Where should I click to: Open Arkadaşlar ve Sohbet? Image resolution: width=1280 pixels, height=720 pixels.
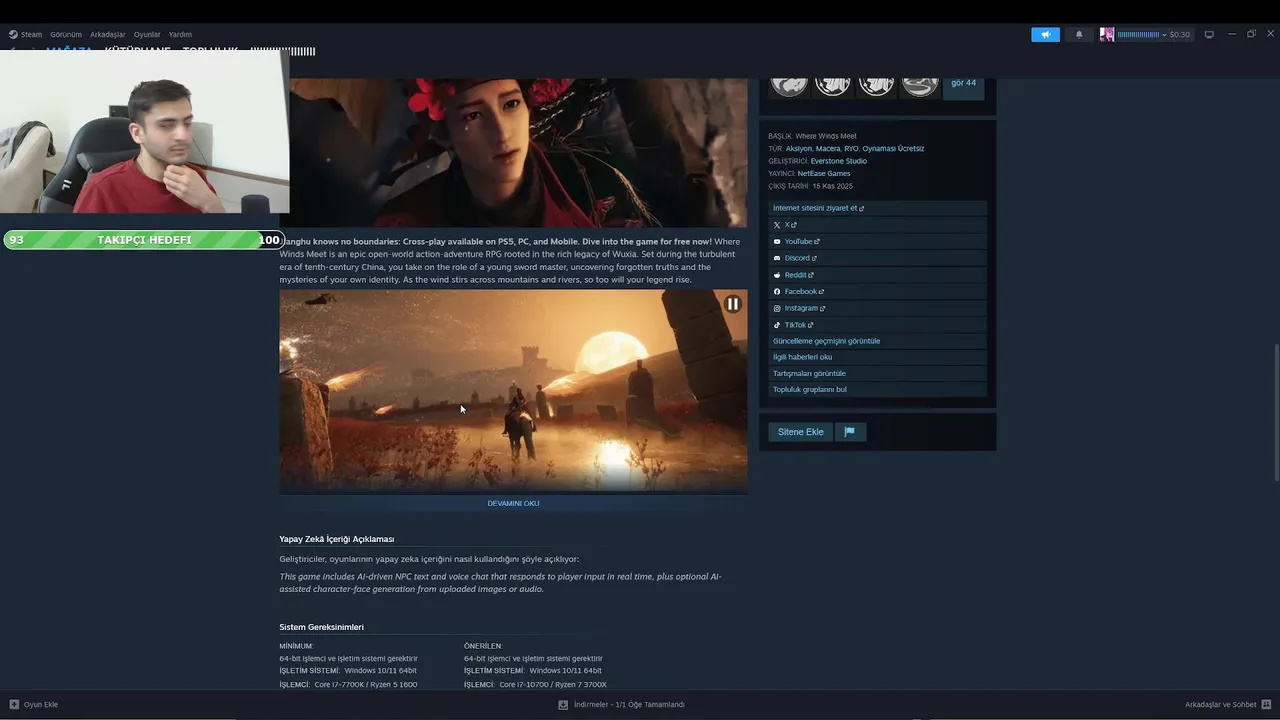(1220, 705)
